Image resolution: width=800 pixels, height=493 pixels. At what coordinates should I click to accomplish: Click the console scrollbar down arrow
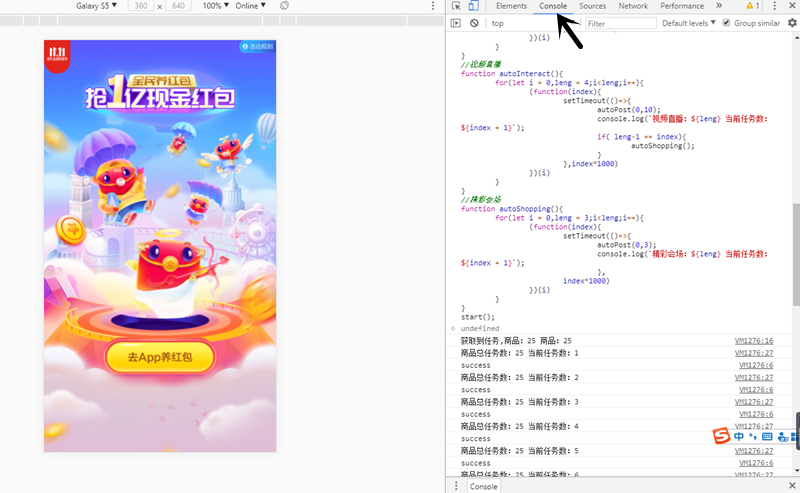[796, 471]
